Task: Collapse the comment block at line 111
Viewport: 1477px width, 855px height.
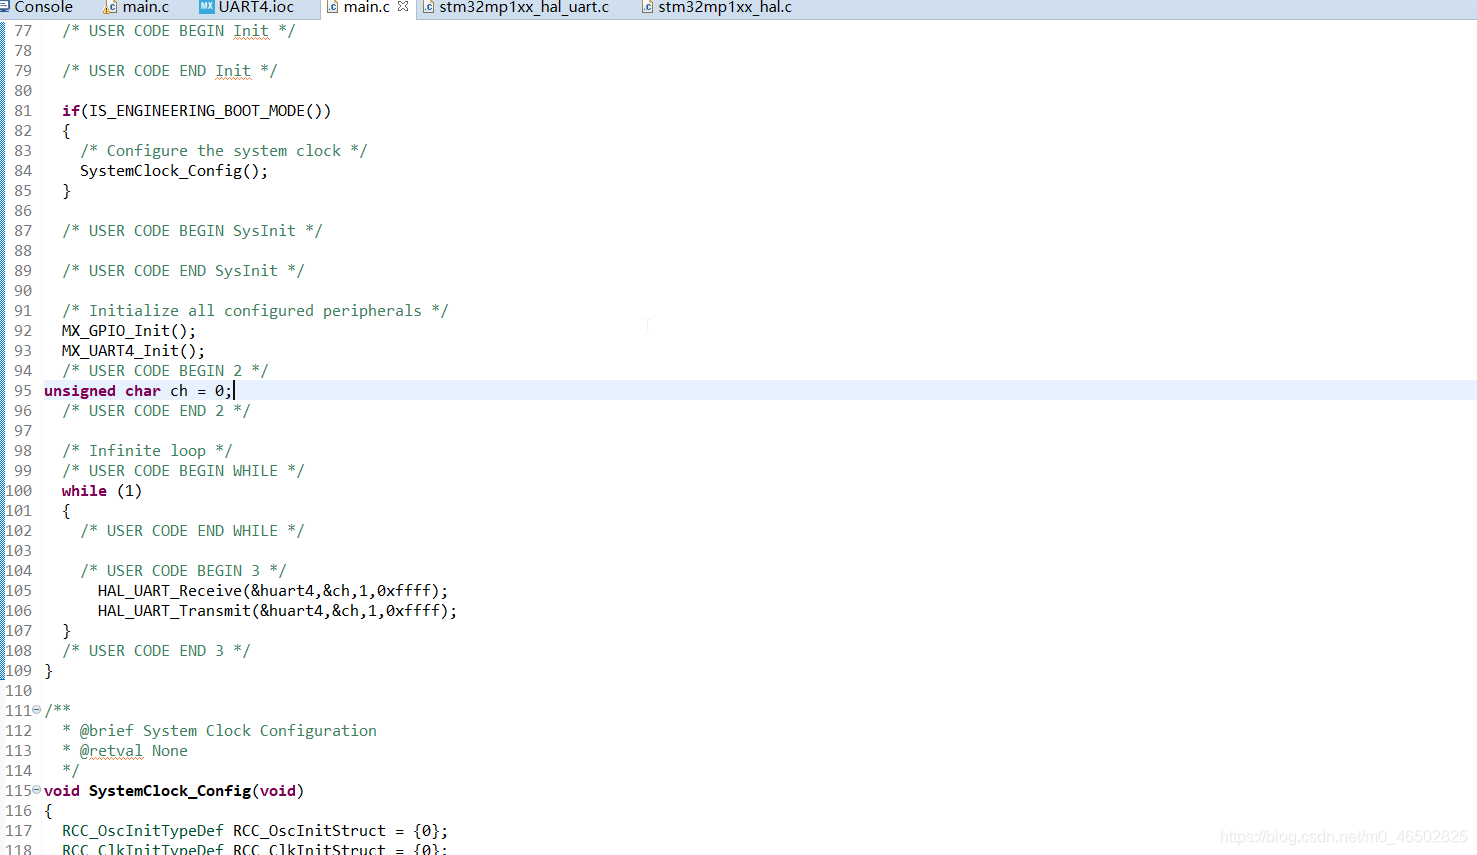Action: pos(37,710)
